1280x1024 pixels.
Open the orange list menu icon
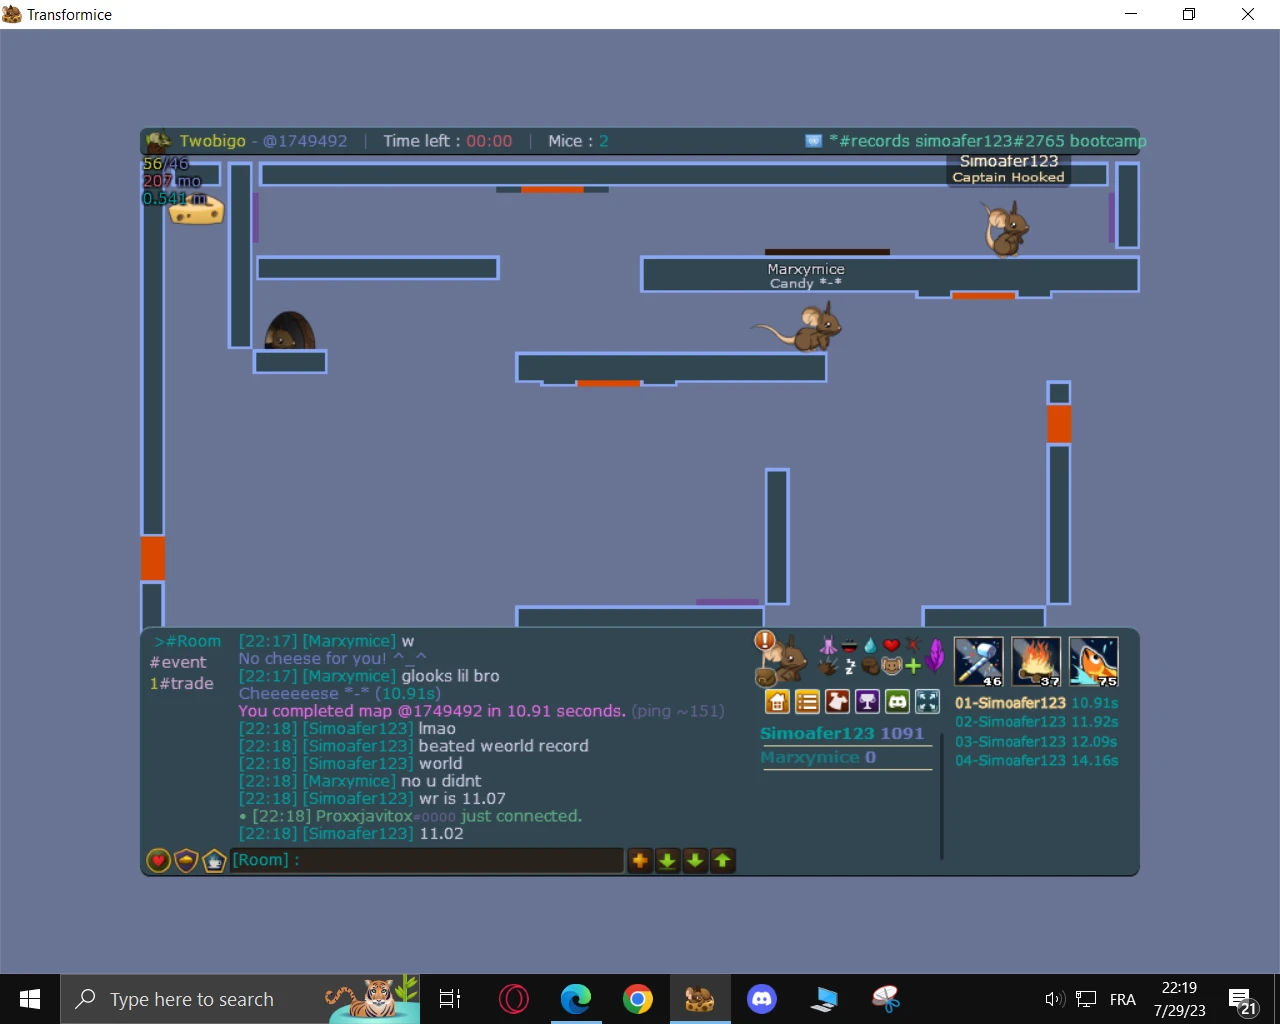coord(807,702)
